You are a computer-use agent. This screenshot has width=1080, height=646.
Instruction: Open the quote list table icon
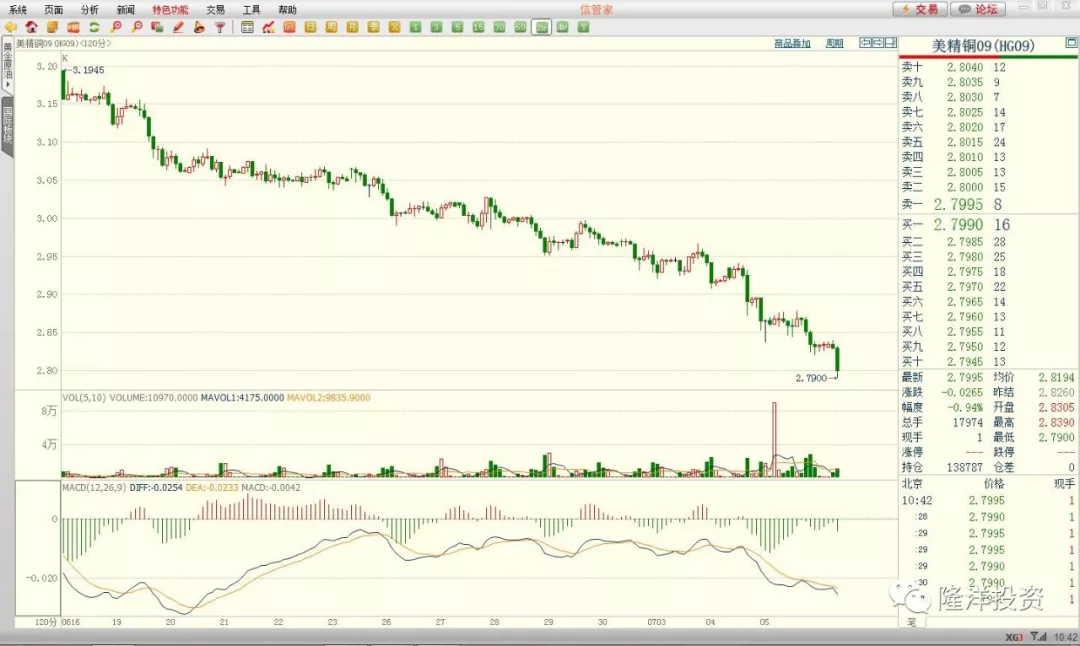[247, 27]
